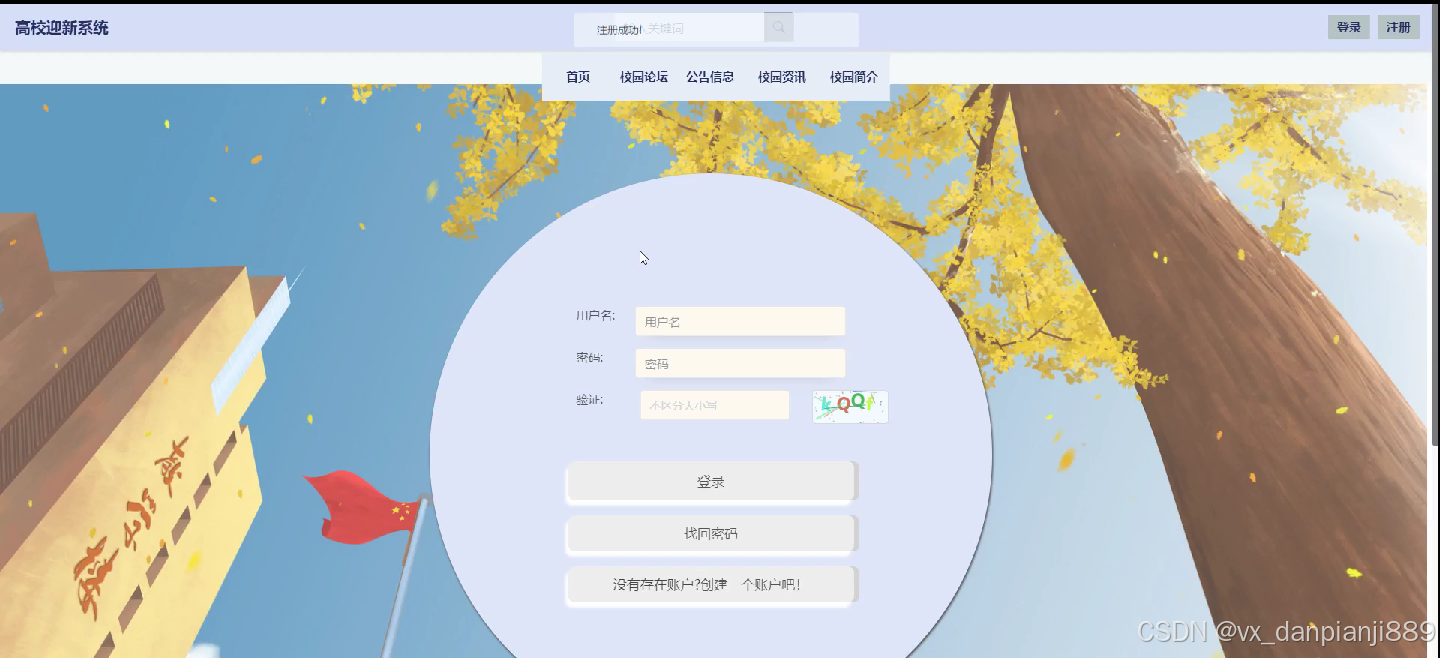Focus the 用户名 input field
Screen dimensions: 1440x658
tap(740, 322)
